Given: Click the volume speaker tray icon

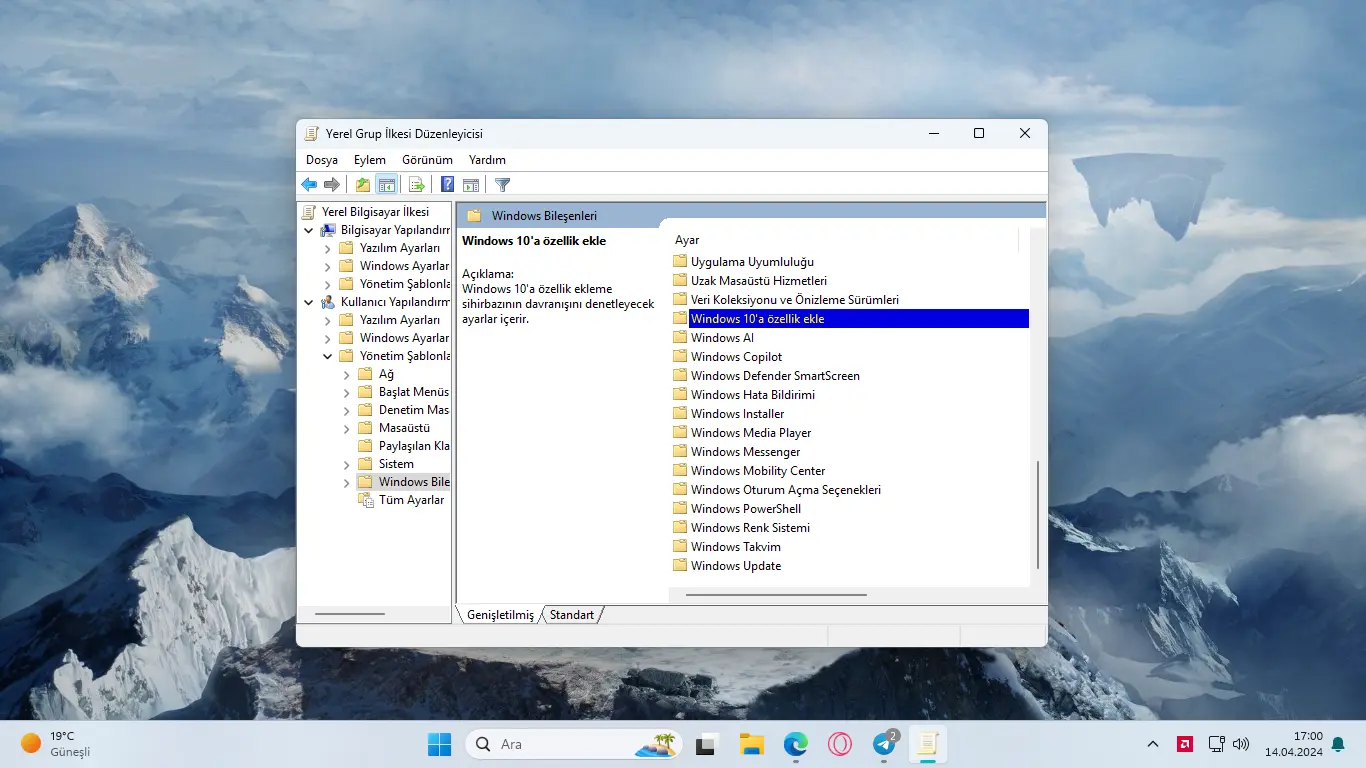Looking at the screenshot, I should [1241, 744].
